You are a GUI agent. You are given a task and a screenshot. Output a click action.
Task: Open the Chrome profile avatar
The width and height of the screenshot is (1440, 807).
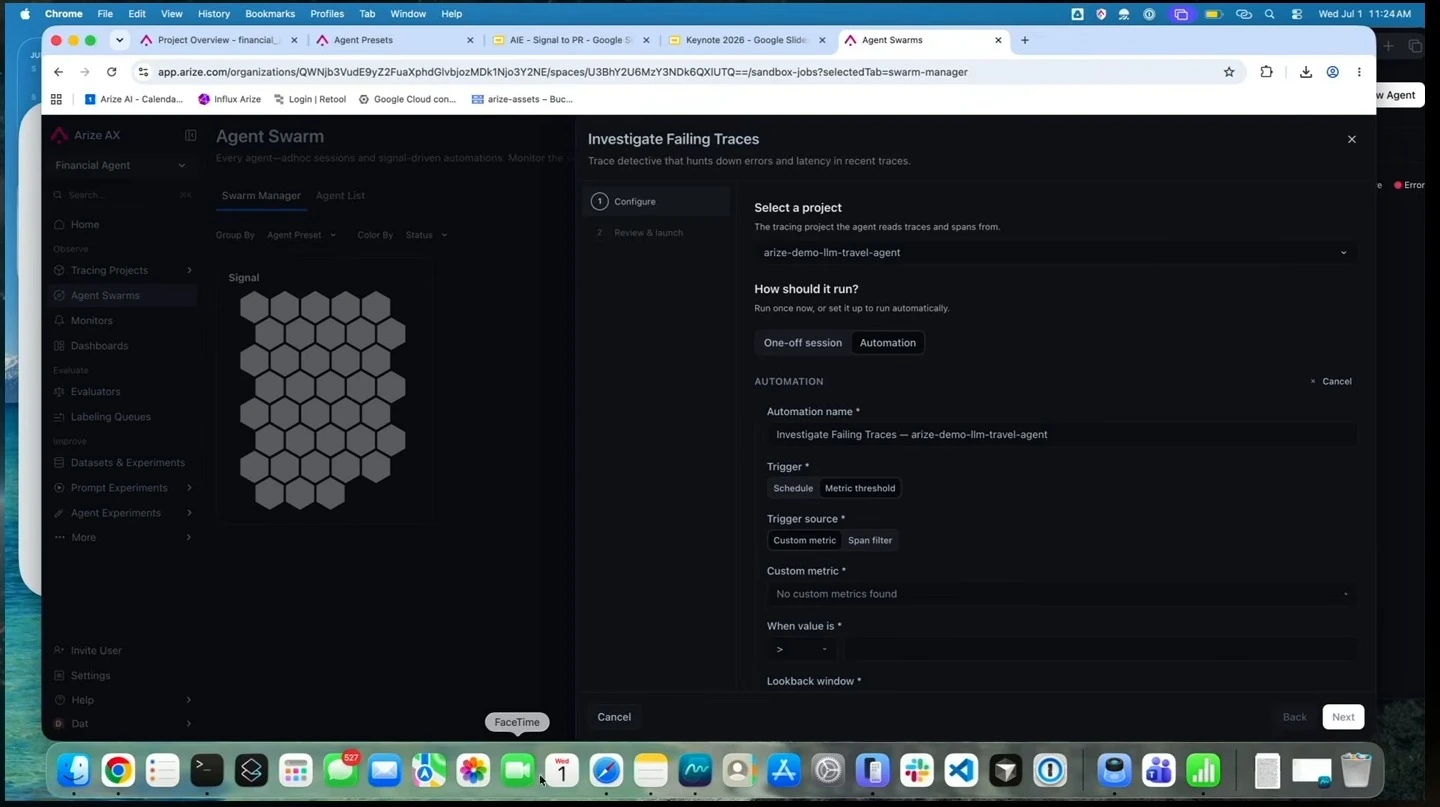1332,72
